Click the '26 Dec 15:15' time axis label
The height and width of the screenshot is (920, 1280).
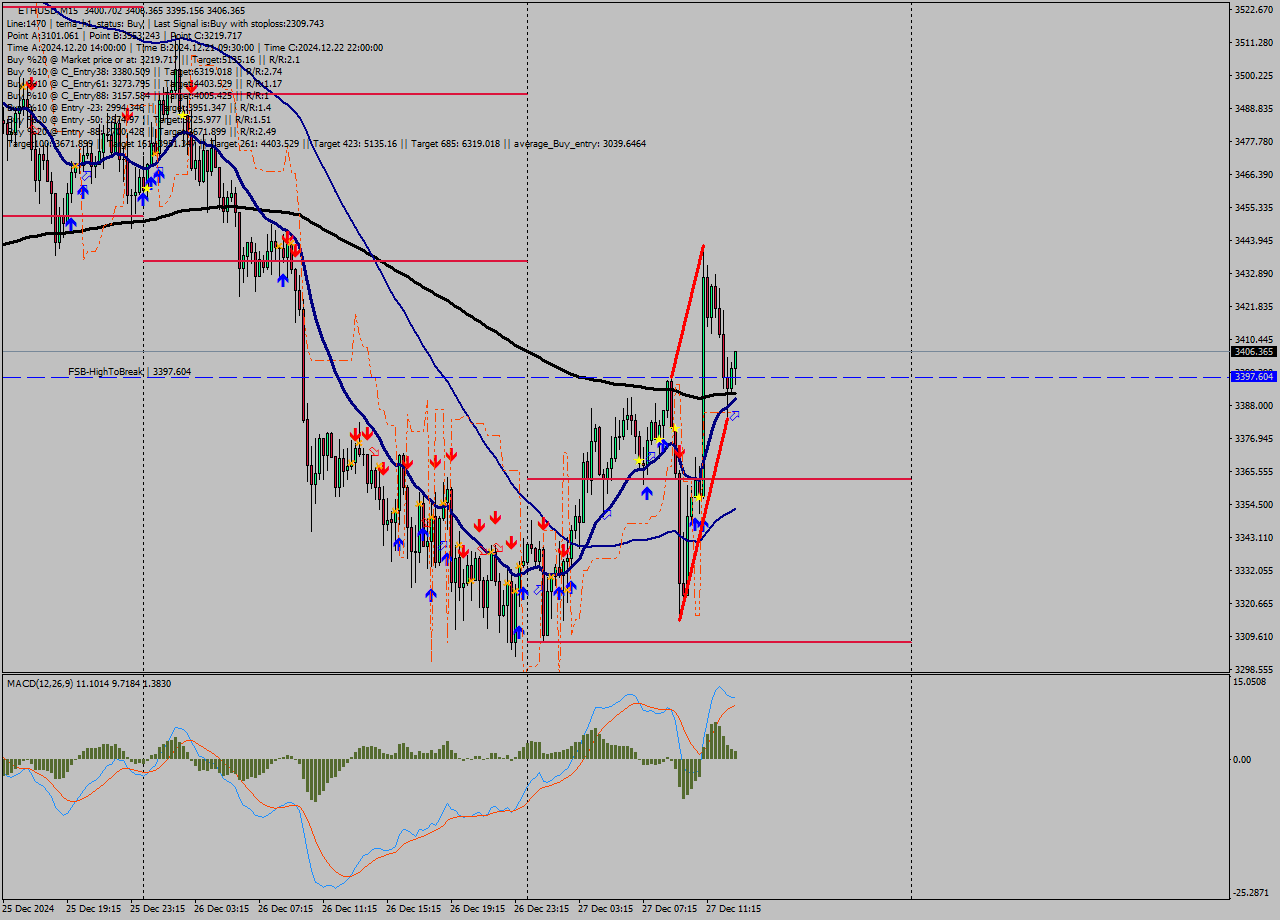[x=414, y=910]
